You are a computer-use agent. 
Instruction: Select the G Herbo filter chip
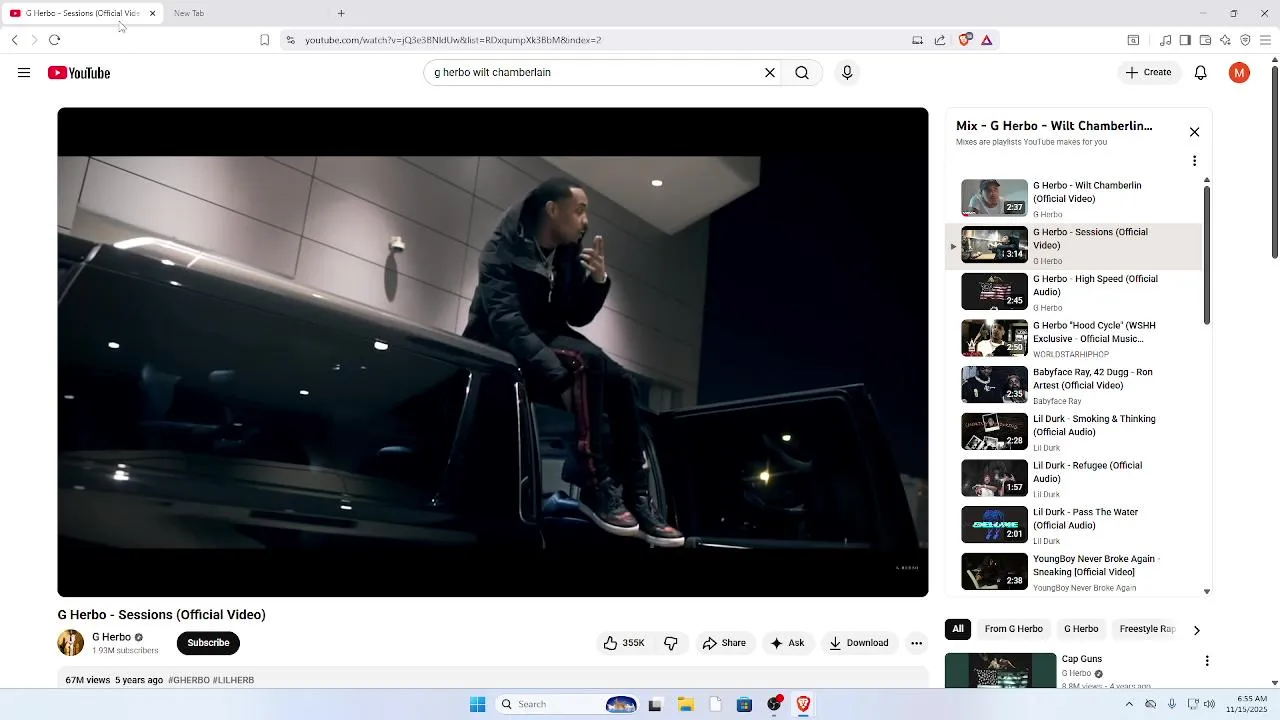(x=1081, y=629)
